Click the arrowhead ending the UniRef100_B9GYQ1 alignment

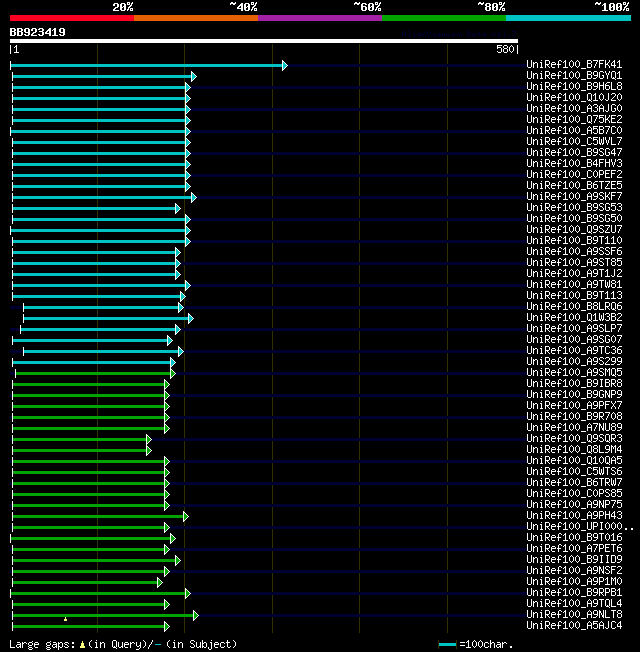(x=193, y=77)
